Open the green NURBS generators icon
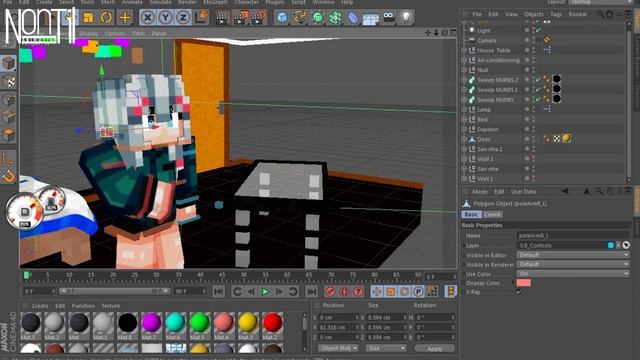This screenshot has height=360, width=640. (x=318, y=18)
